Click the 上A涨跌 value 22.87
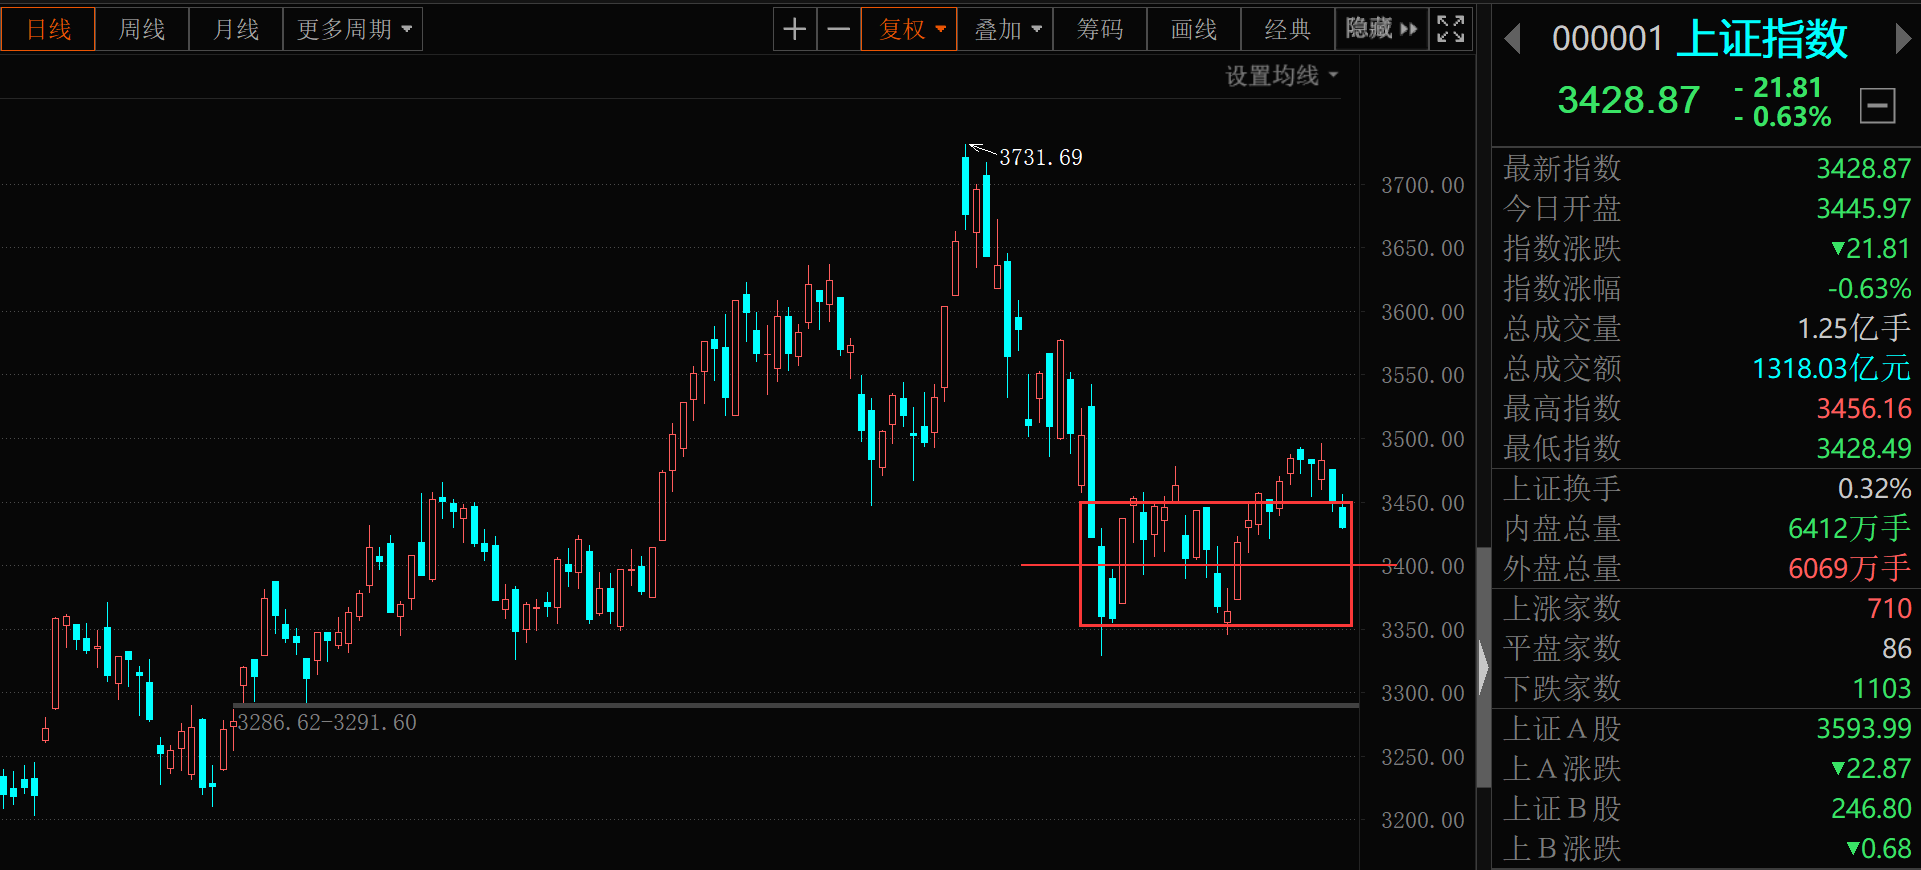 (1871, 768)
